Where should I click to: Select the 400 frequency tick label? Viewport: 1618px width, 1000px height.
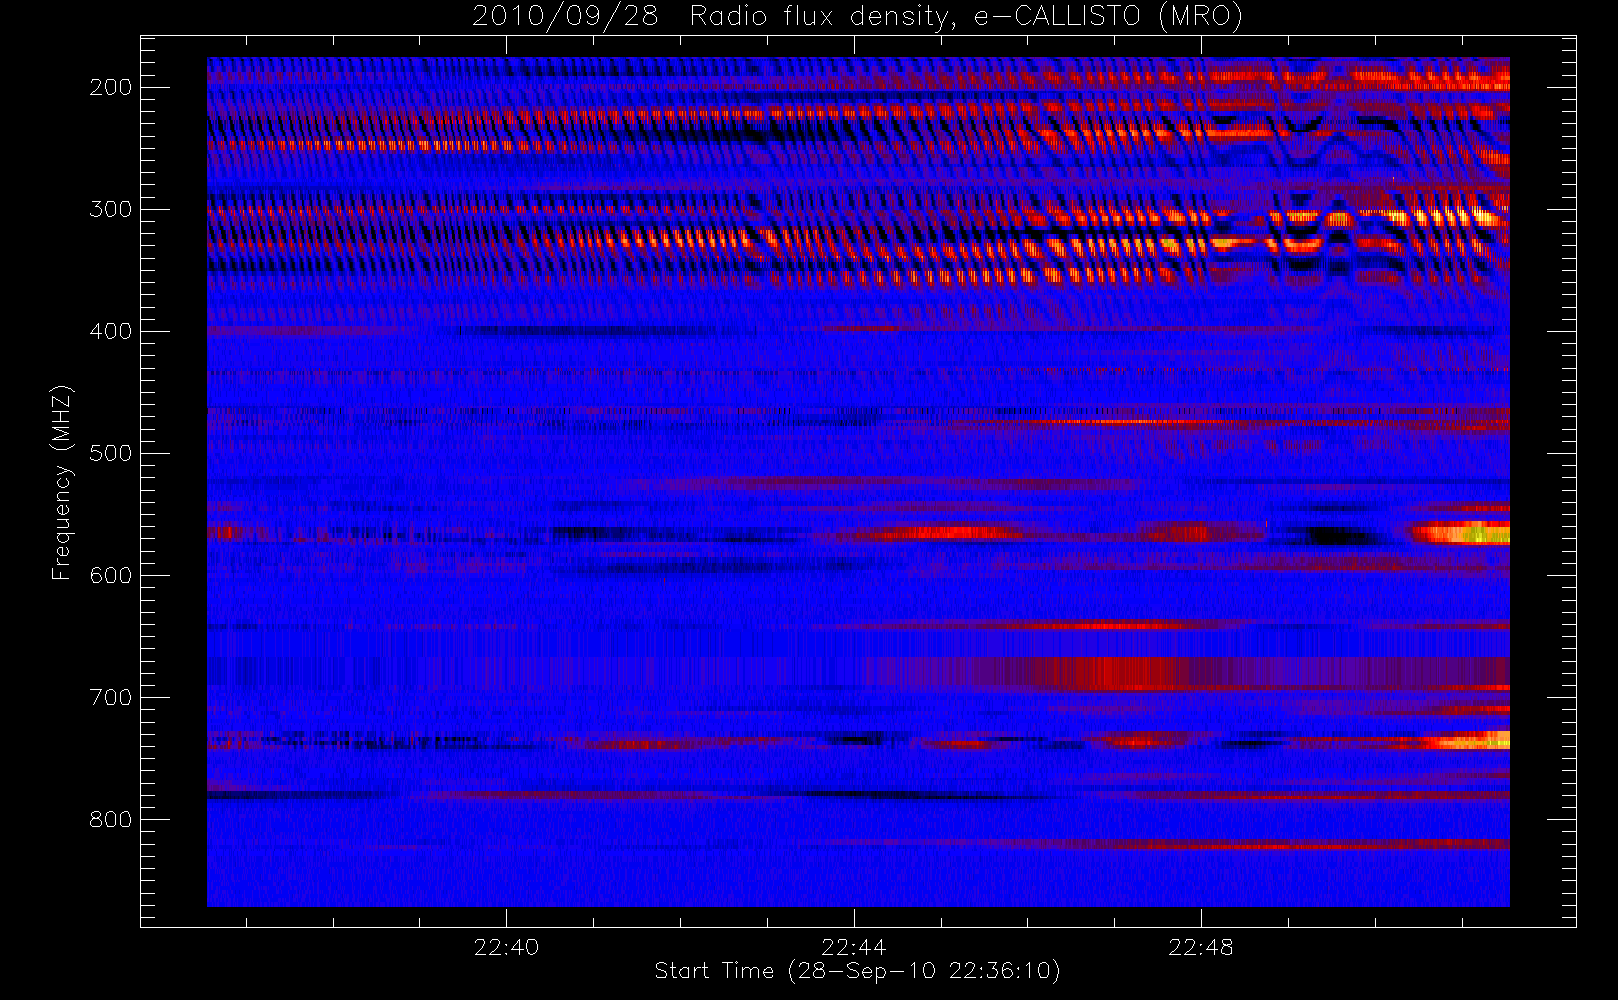111,331
